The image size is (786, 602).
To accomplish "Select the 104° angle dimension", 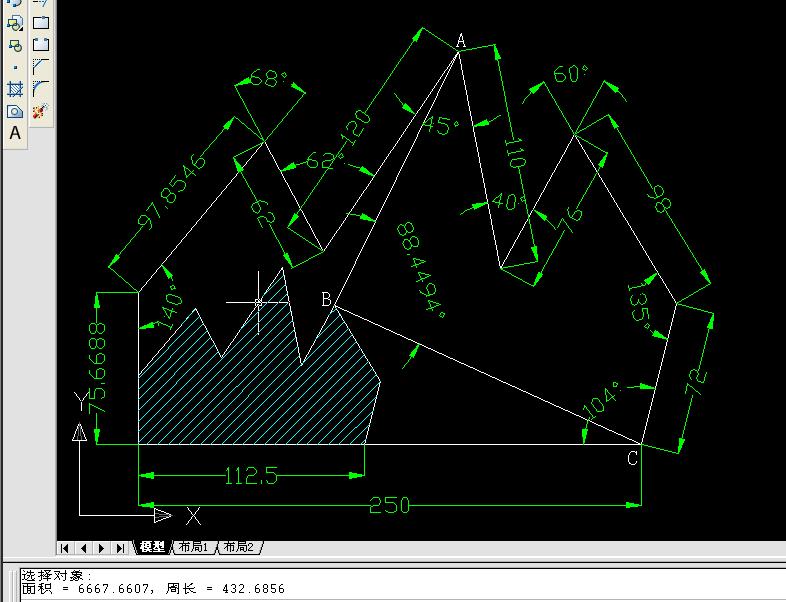I will [x=603, y=399].
